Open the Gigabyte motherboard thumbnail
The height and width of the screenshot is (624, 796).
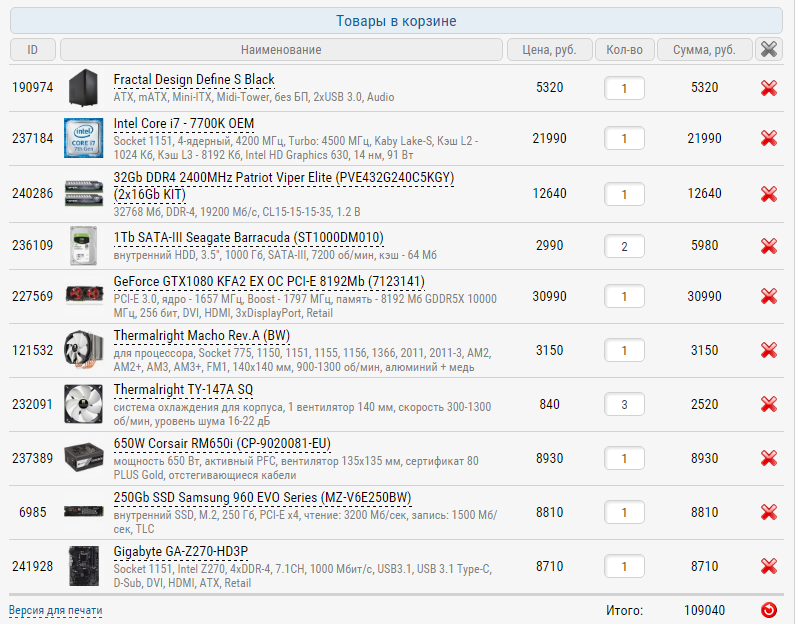point(84,566)
